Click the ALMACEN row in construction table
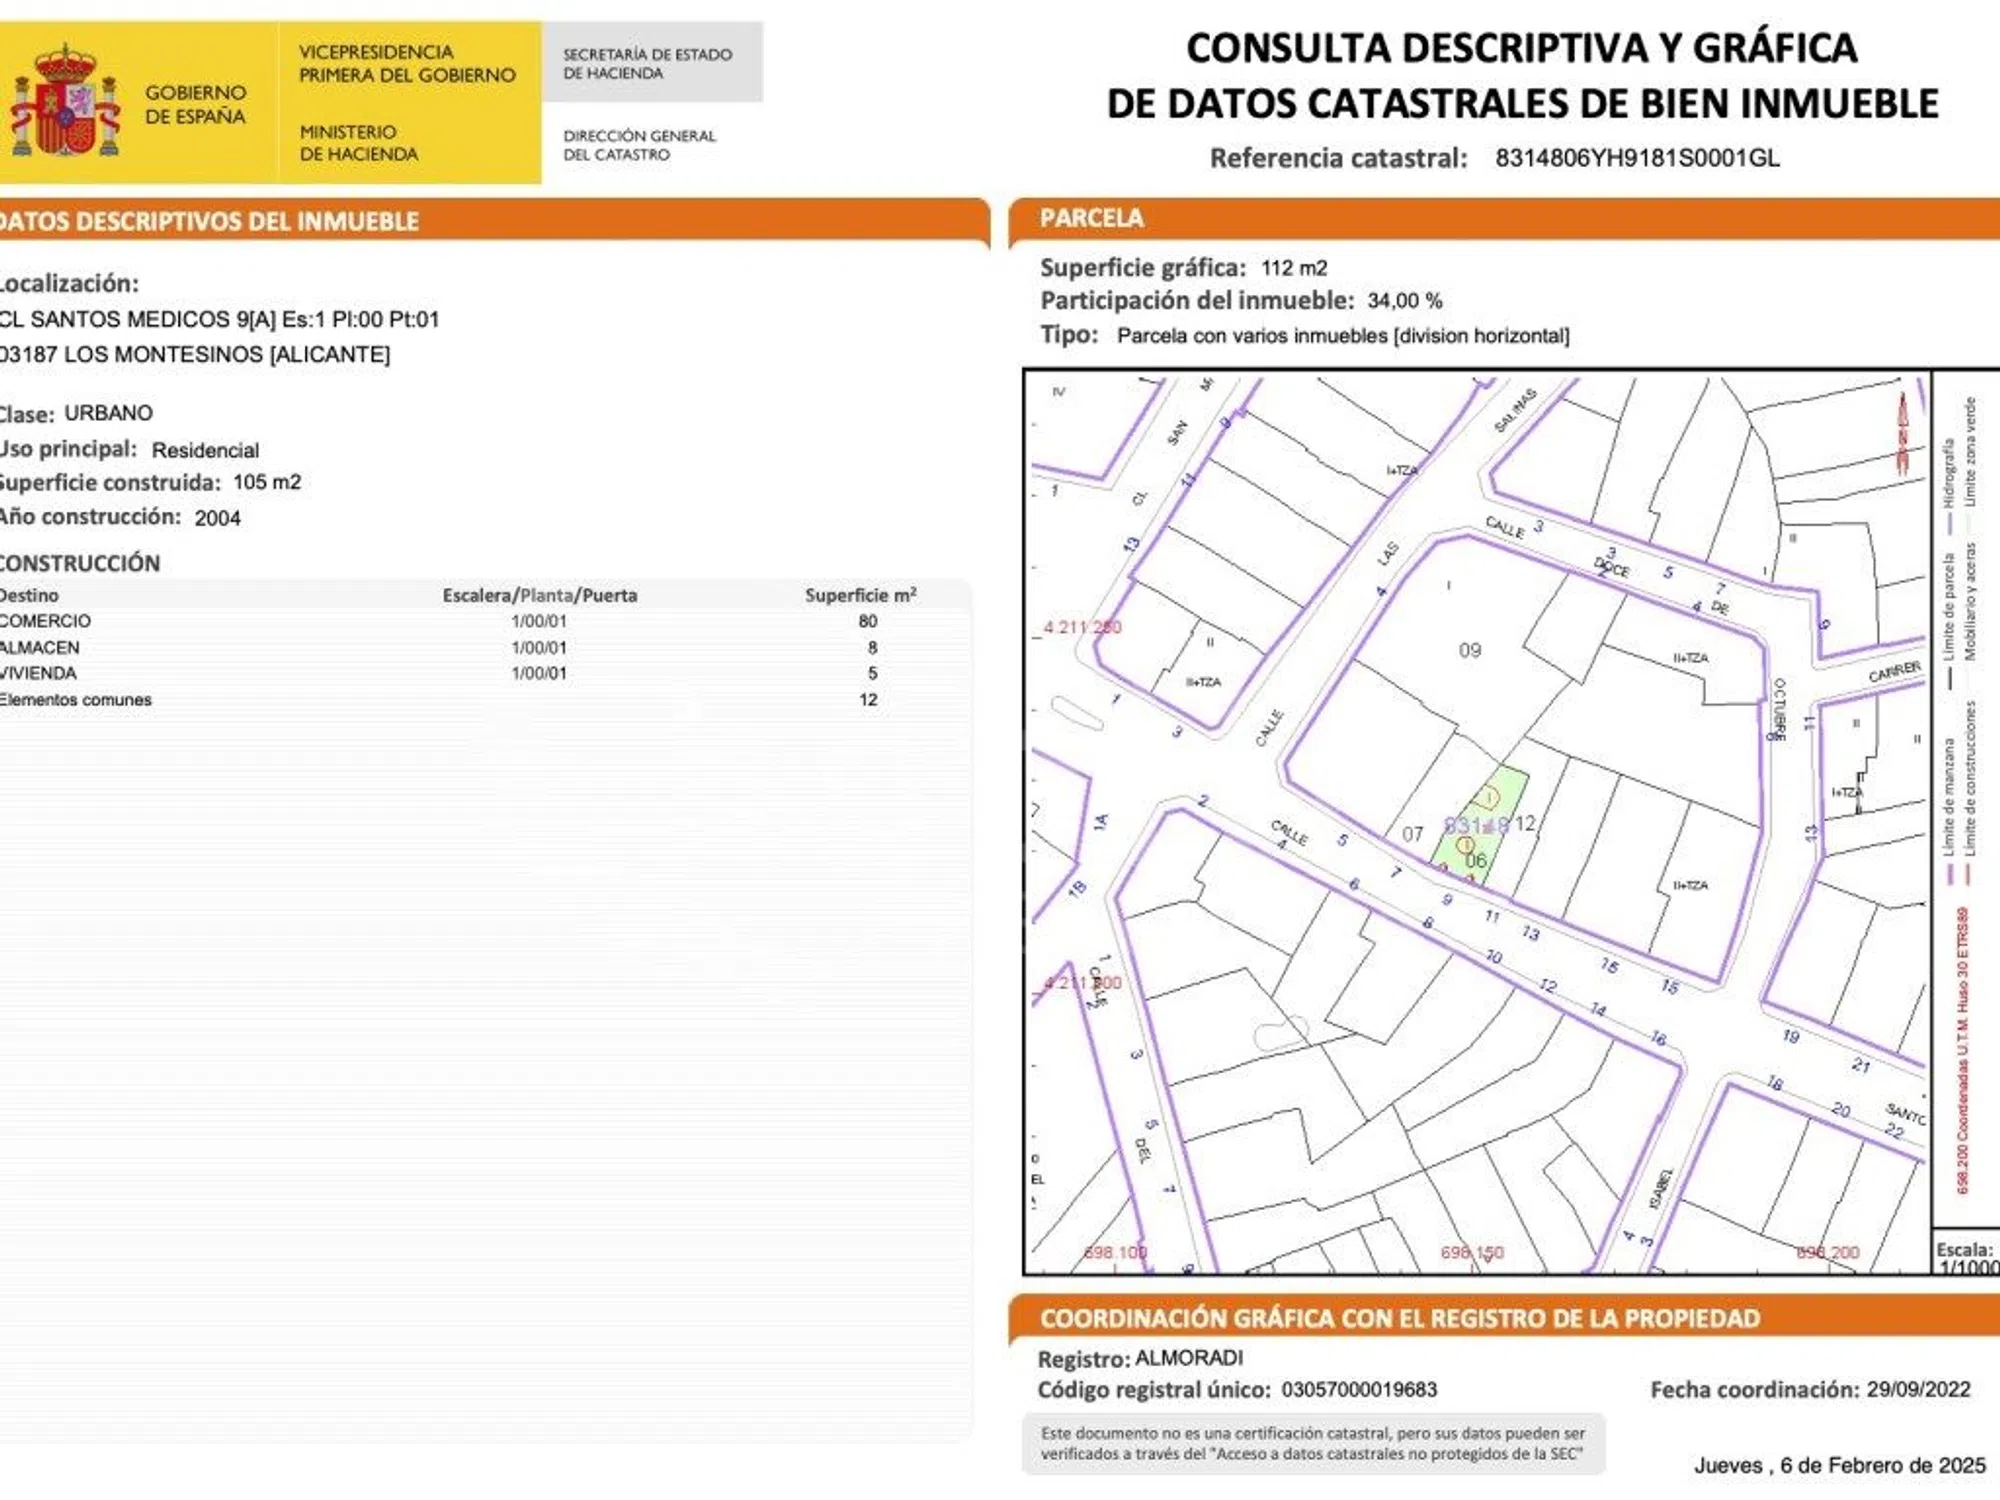 click(x=40, y=647)
